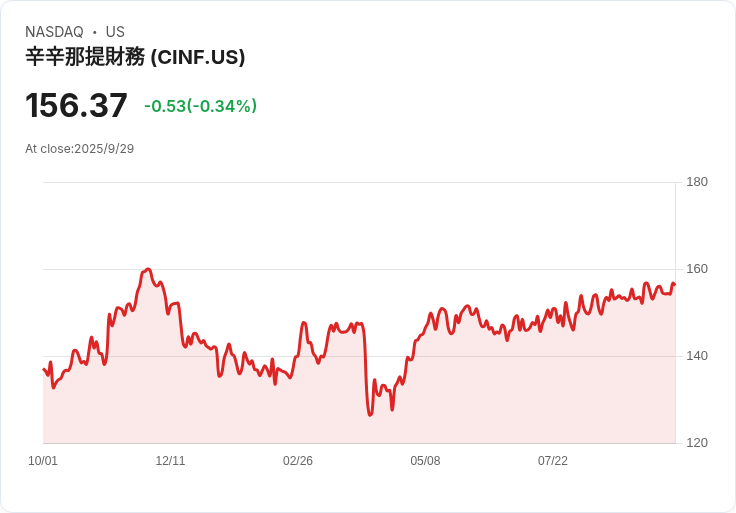Click the -0.53(-0.34%) price change
This screenshot has height=513, width=736.
pyautogui.click(x=200, y=106)
